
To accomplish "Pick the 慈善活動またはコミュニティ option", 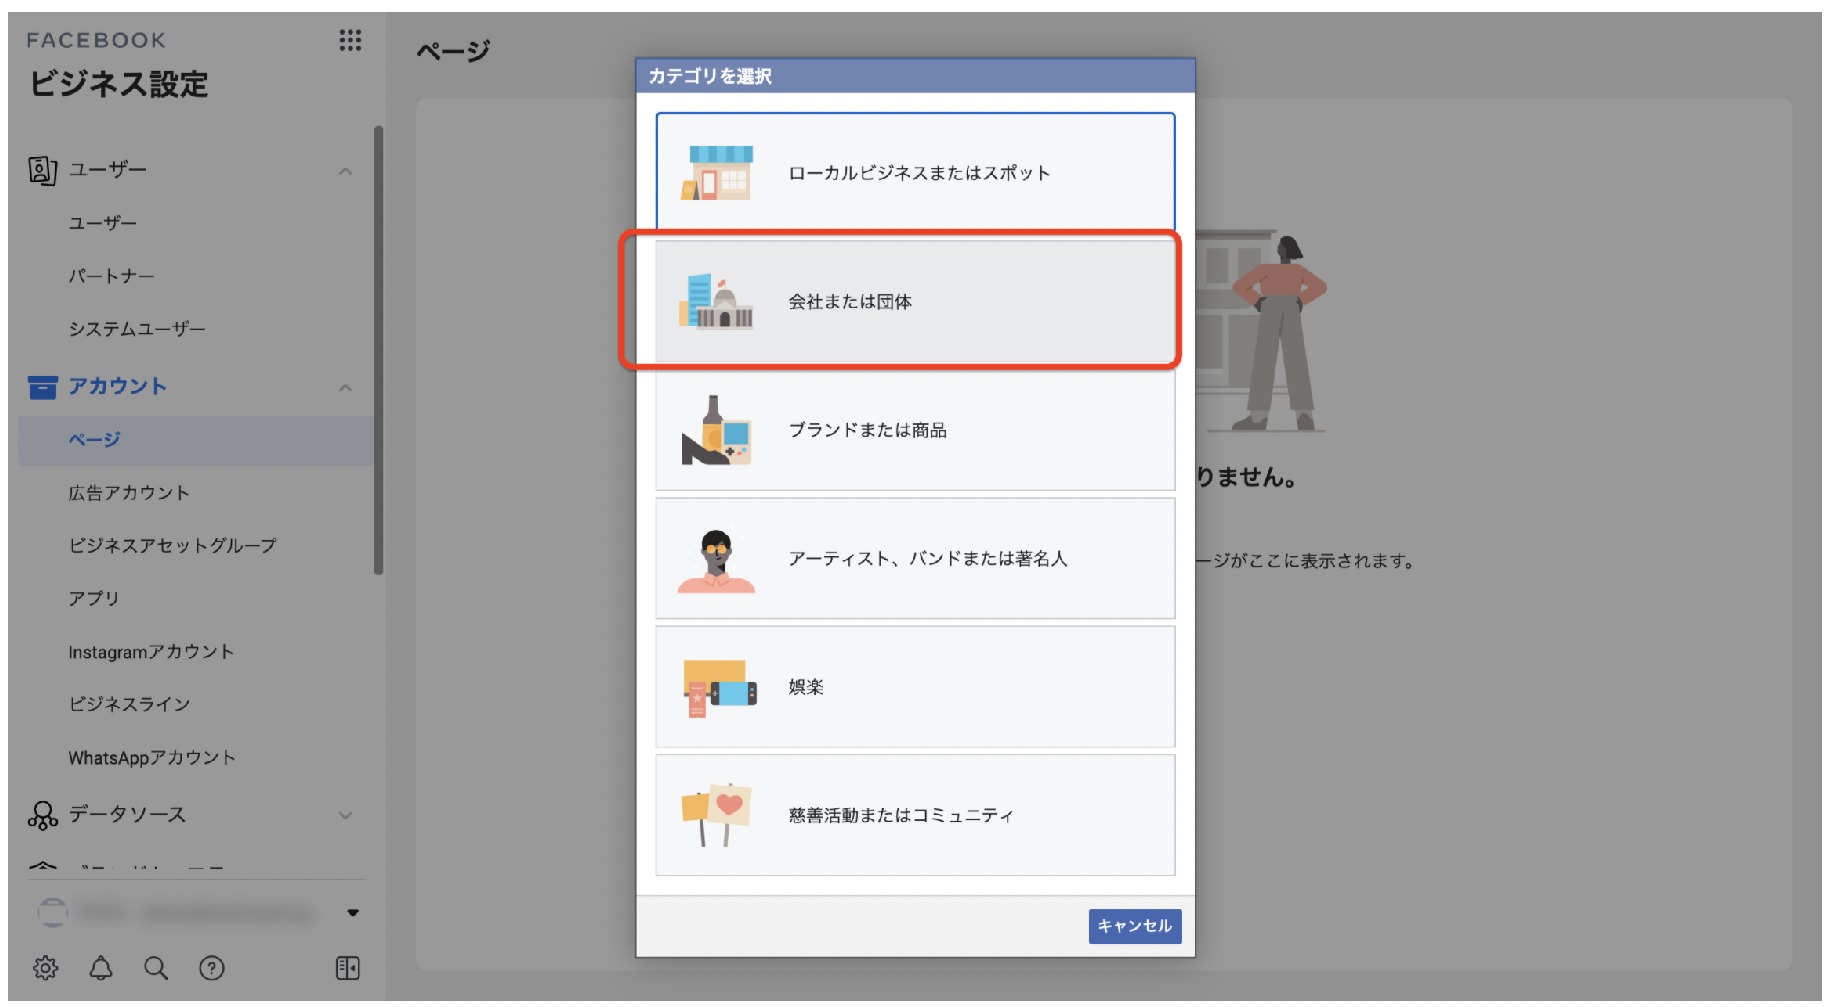I will [914, 815].
